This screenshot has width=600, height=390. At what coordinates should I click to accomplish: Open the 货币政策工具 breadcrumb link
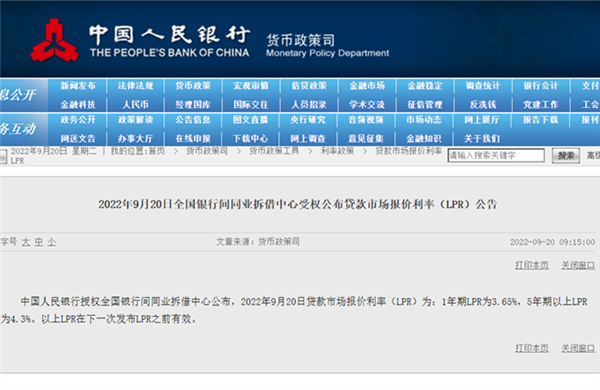pos(274,151)
